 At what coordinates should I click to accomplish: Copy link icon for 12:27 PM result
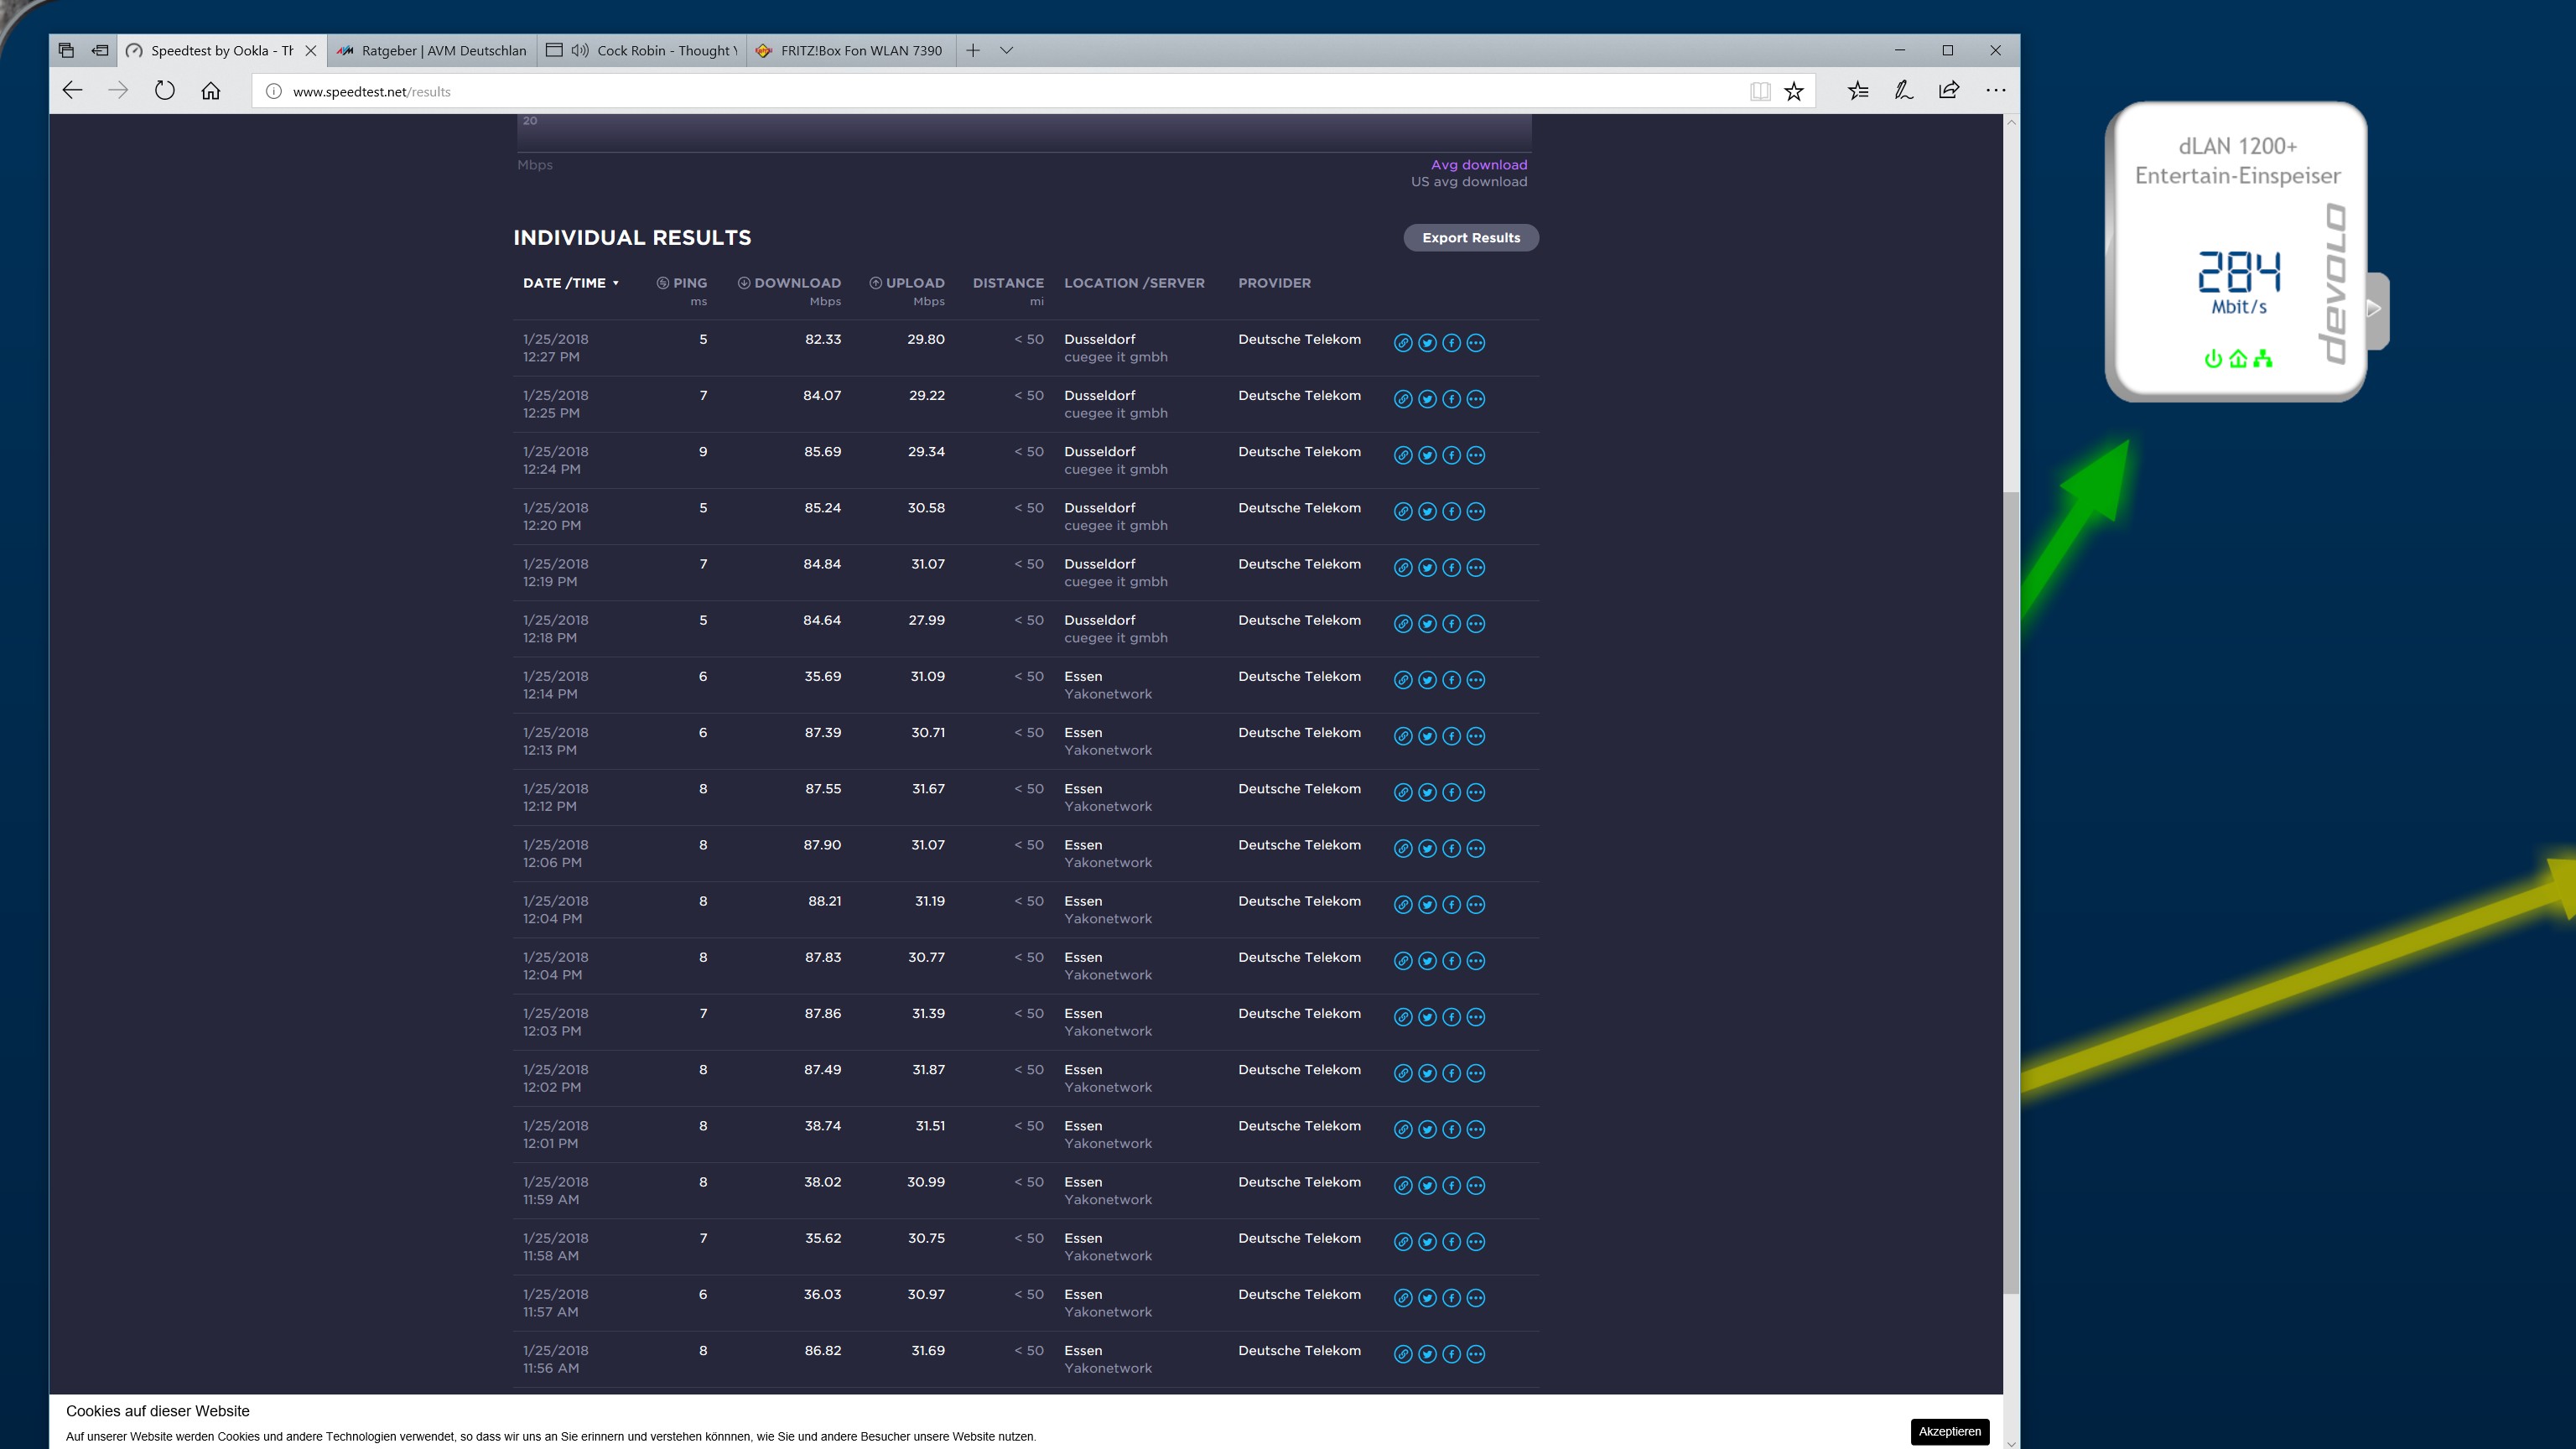(1403, 343)
